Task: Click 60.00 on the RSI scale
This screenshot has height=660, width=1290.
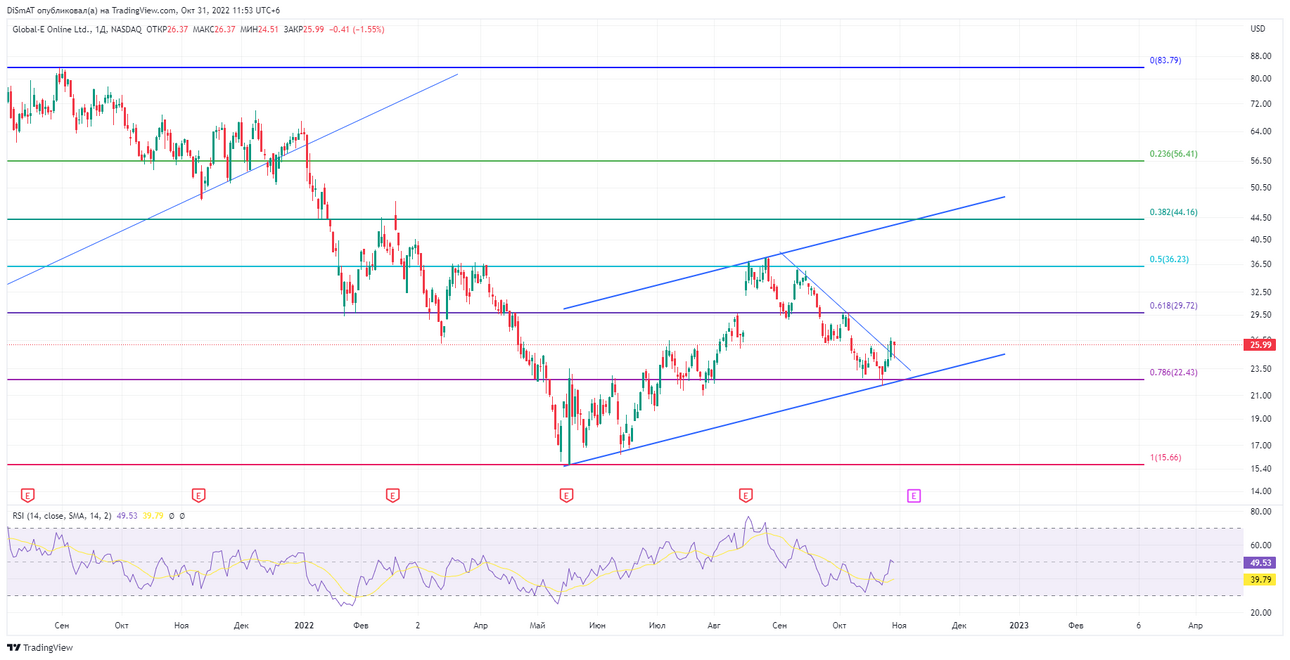Action: [1260, 546]
